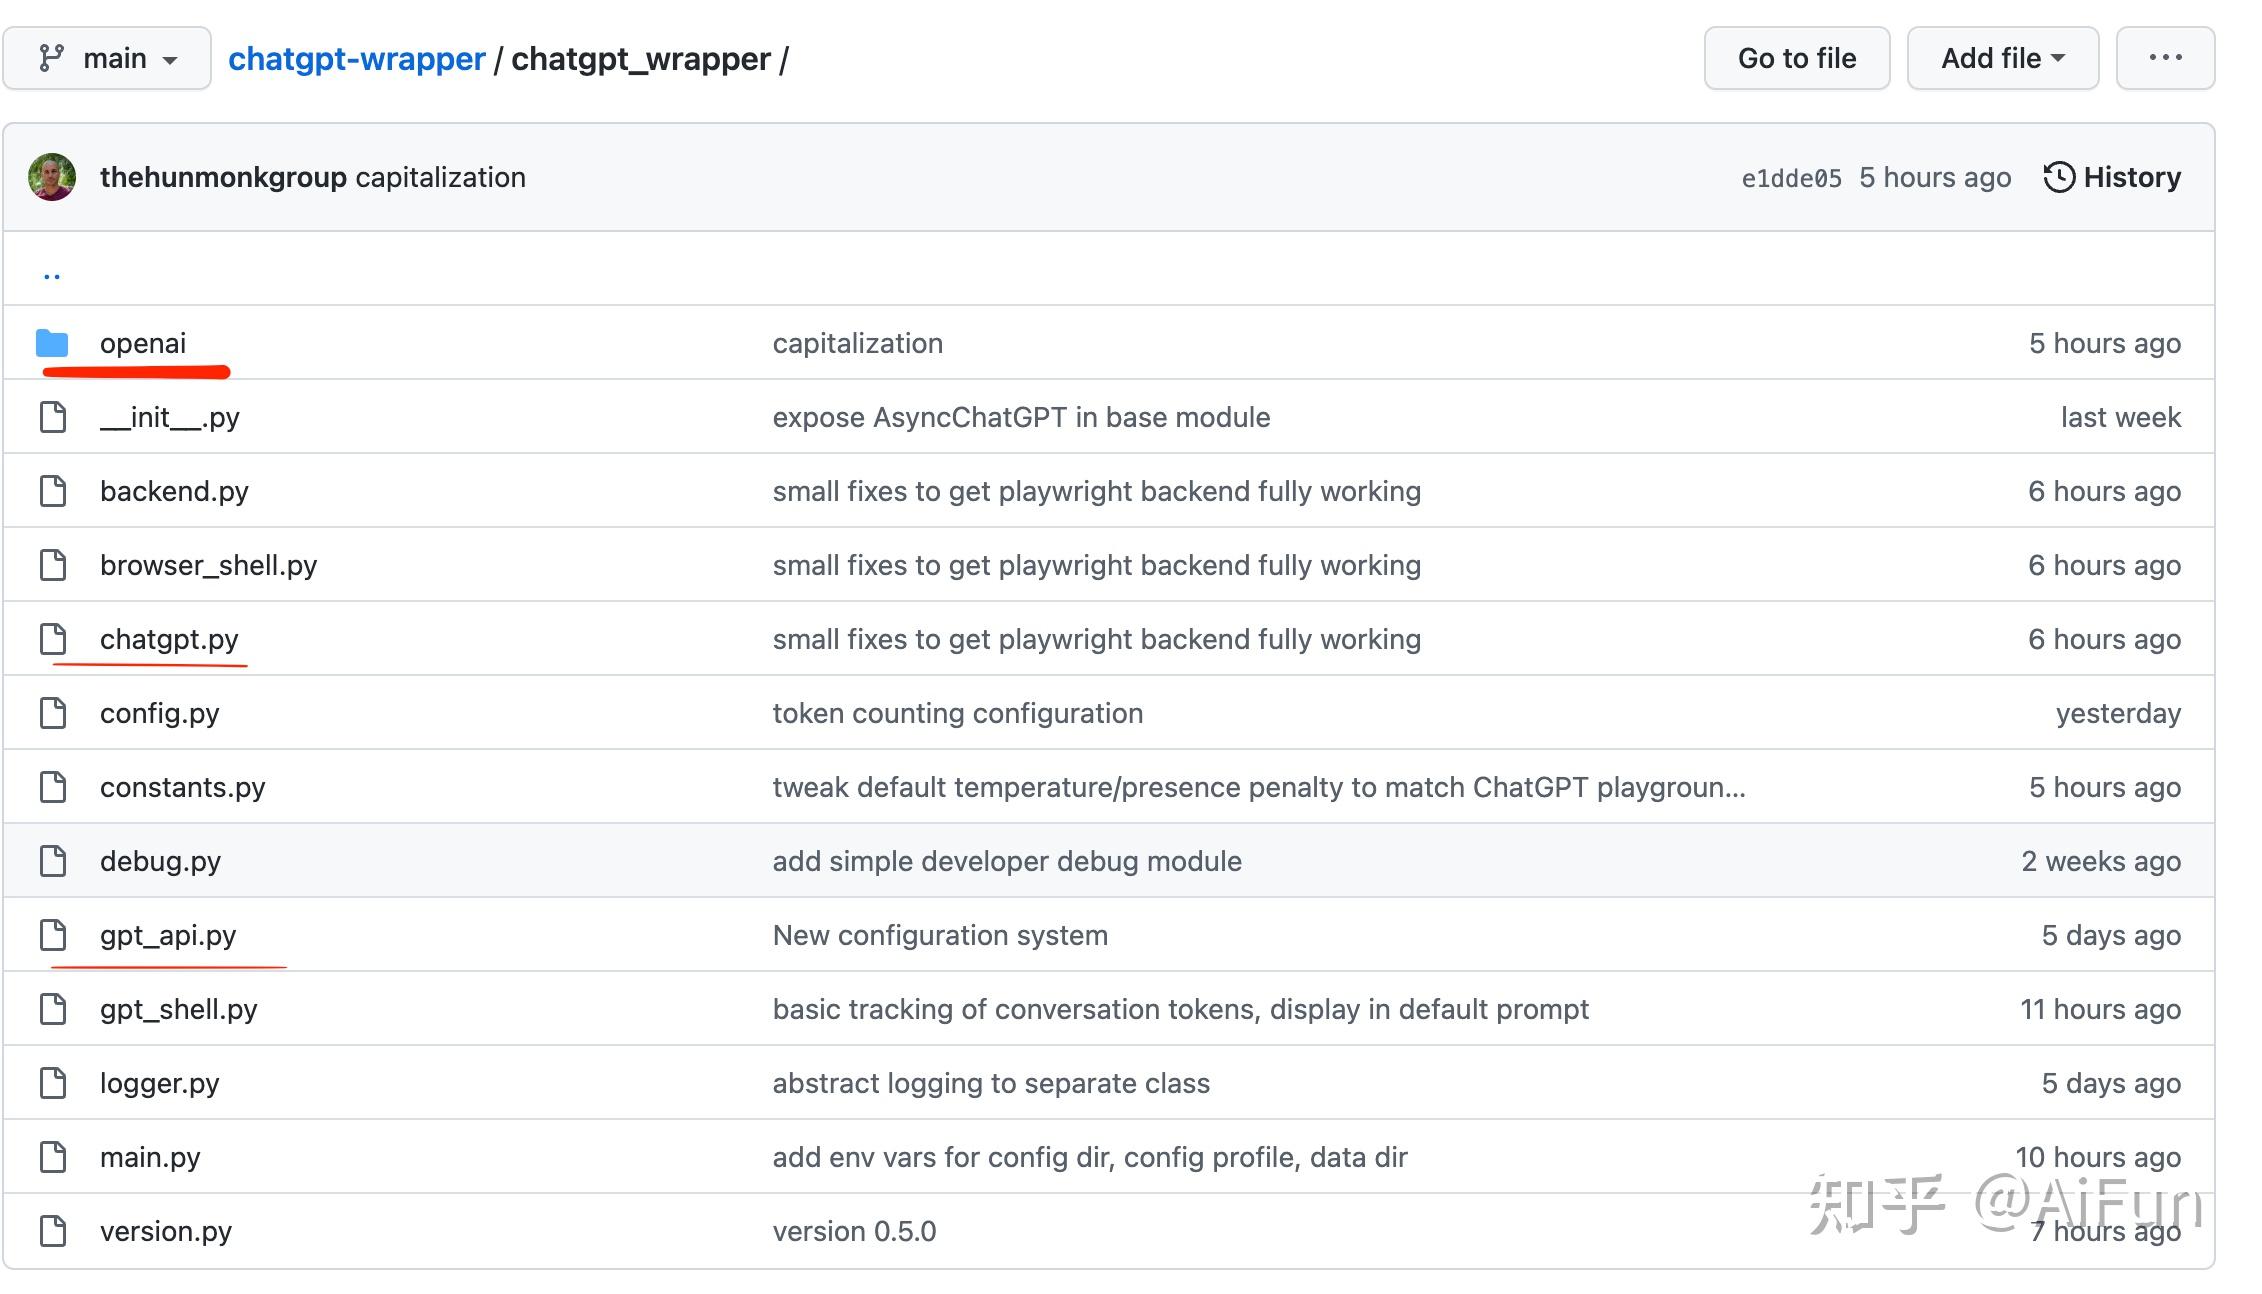Image resolution: width=2262 pixels, height=1294 pixels.
Task: Expand the Add file dropdown
Action: (2002, 58)
